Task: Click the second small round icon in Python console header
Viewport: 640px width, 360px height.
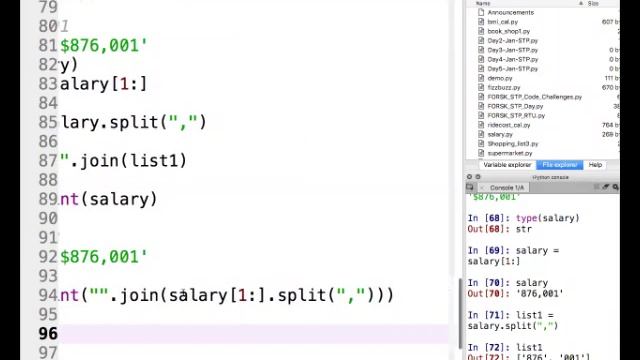Action: [x=478, y=177]
